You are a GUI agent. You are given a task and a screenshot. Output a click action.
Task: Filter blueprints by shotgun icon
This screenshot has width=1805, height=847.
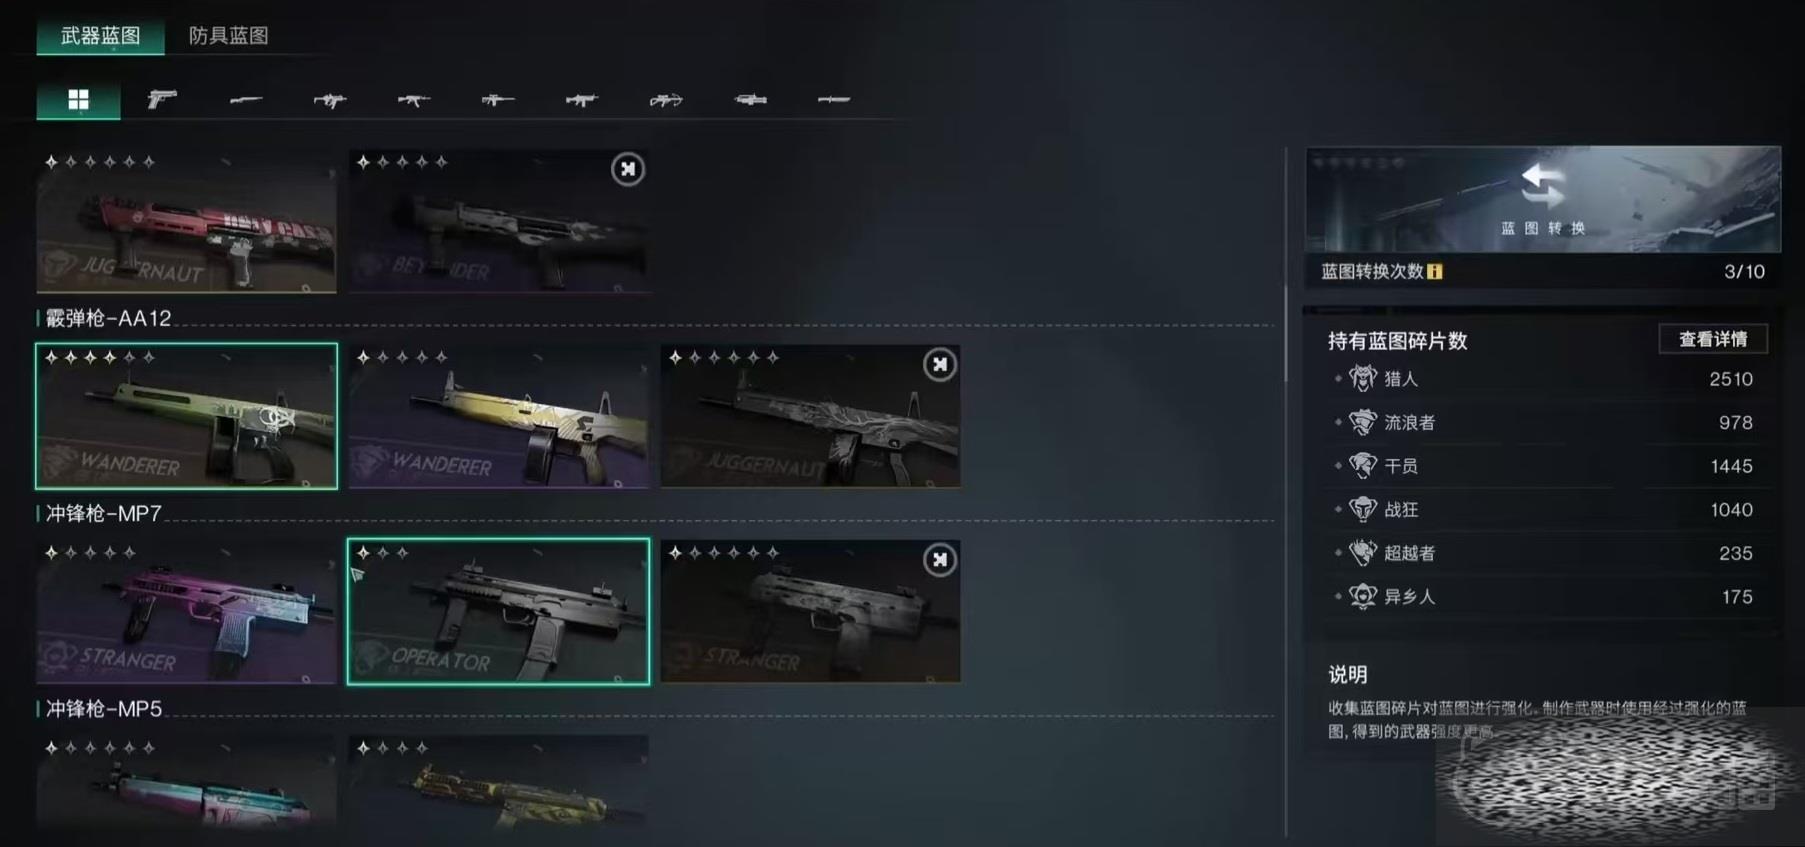click(x=246, y=99)
